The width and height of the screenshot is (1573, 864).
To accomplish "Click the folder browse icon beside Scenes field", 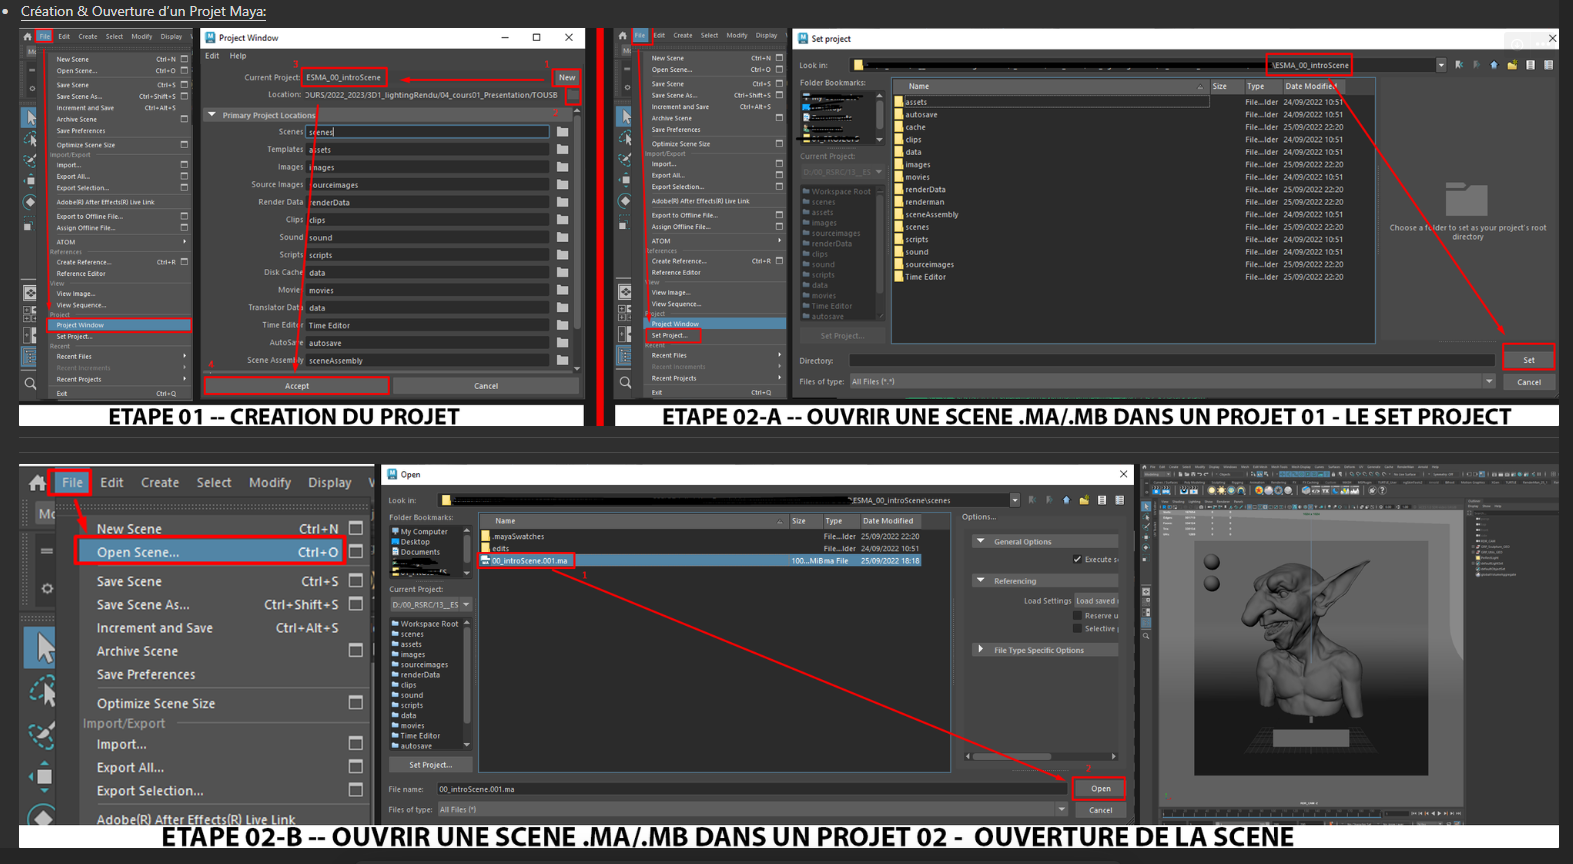I will [x=563, y=132].
